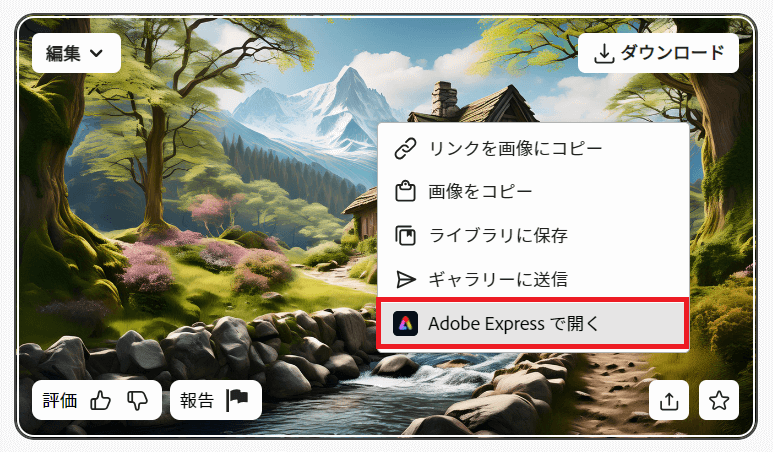Choose ライブラリに保存 from the menu

533,235
